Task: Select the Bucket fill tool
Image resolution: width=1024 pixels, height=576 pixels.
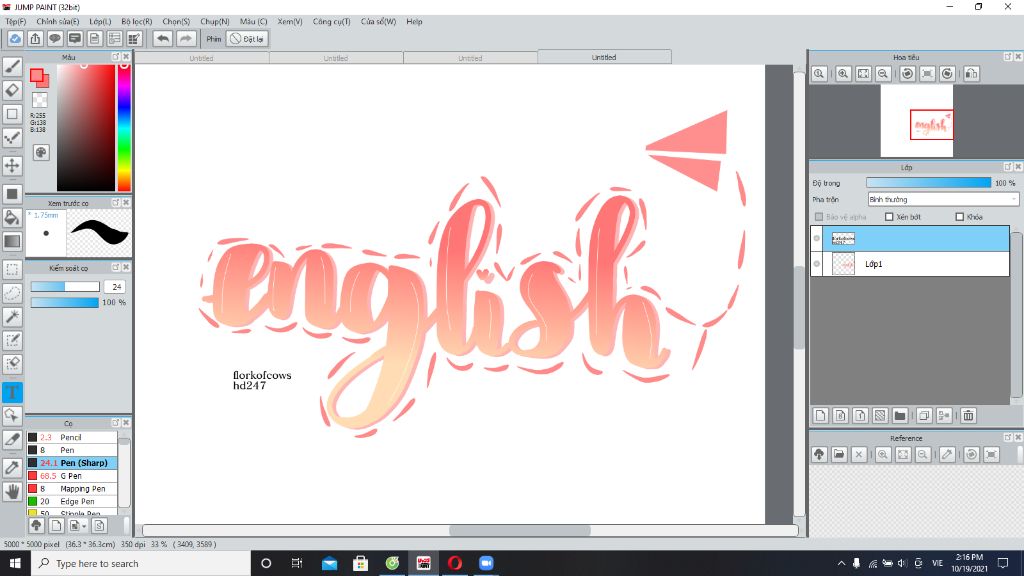Action: (12, 217)
